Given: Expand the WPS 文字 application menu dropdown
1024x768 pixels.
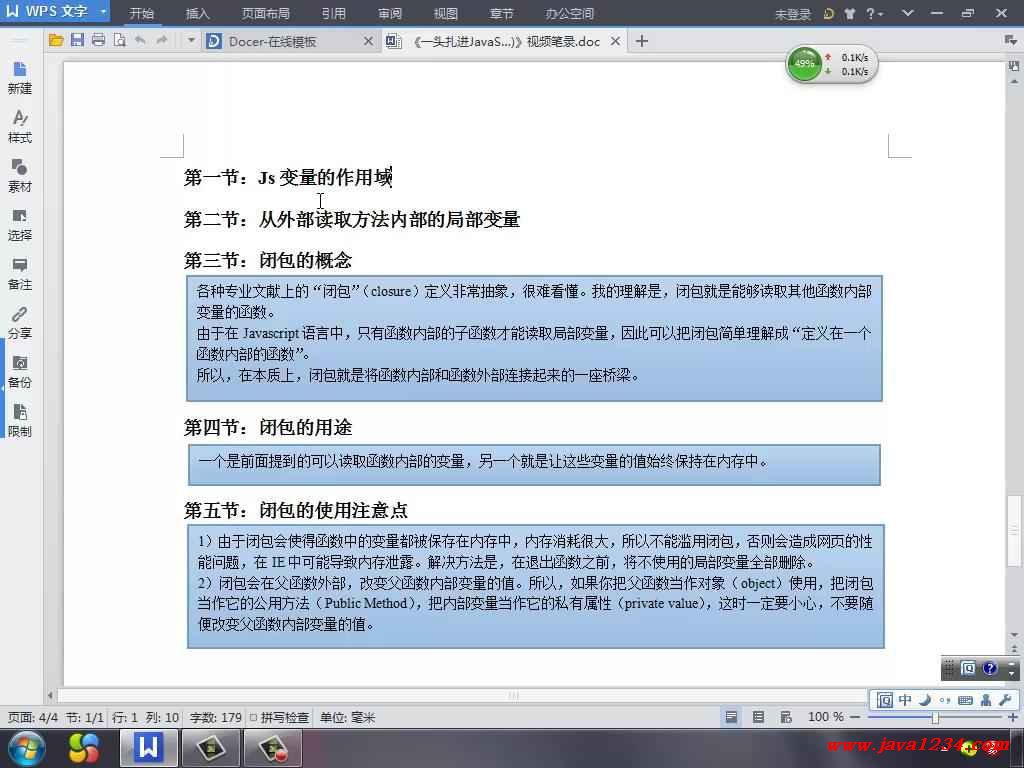Looking at the screenshot, I should click(103, 12).
